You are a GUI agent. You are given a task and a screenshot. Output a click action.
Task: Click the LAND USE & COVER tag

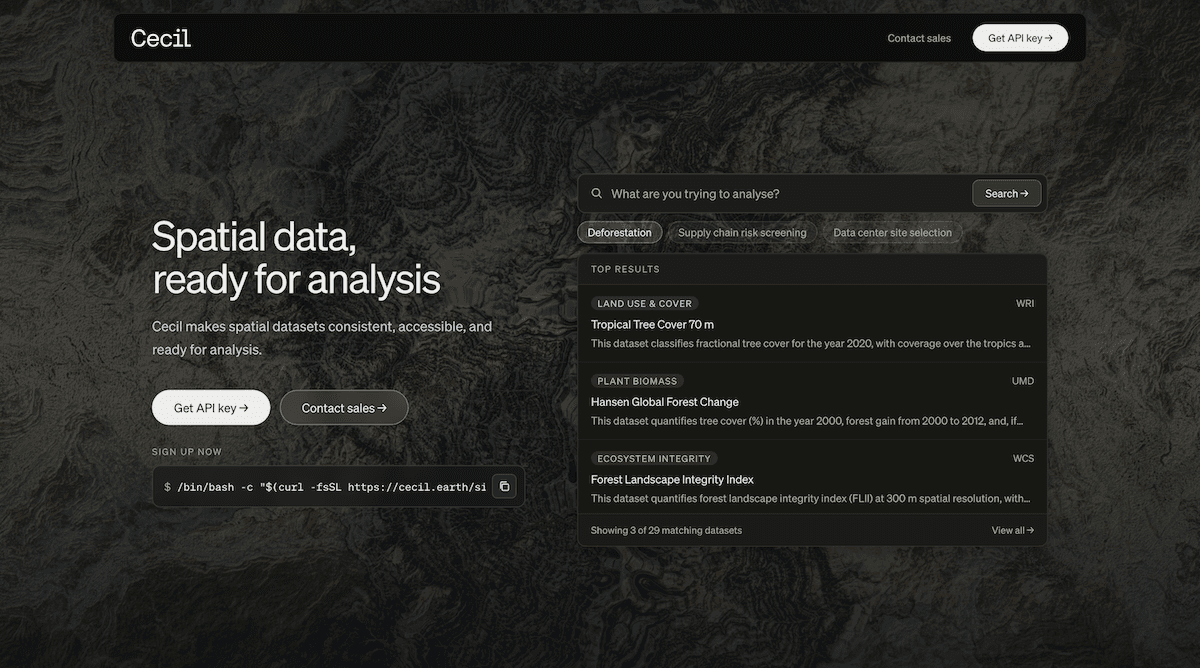pos(644,303)
